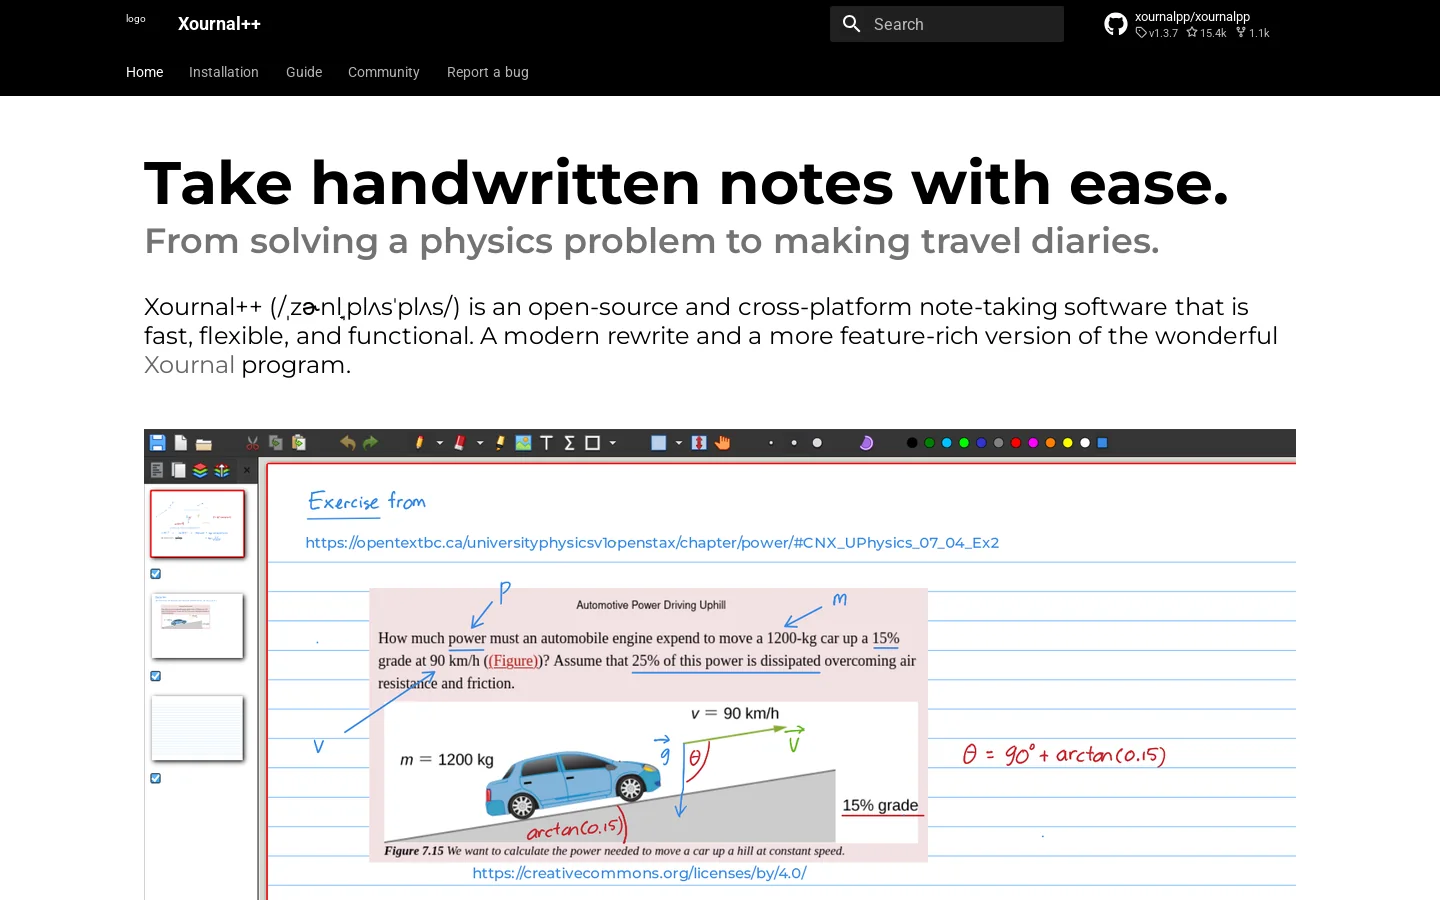Open the Report a bug tab
This screenshot has width=1440, height=900.
(x=488, y=72)
